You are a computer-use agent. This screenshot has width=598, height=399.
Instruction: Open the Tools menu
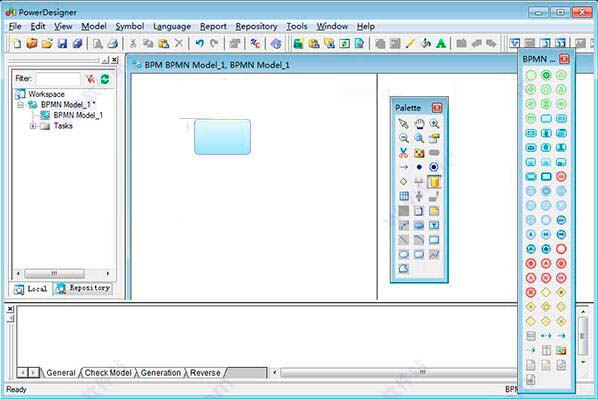[x=297, y=26]
